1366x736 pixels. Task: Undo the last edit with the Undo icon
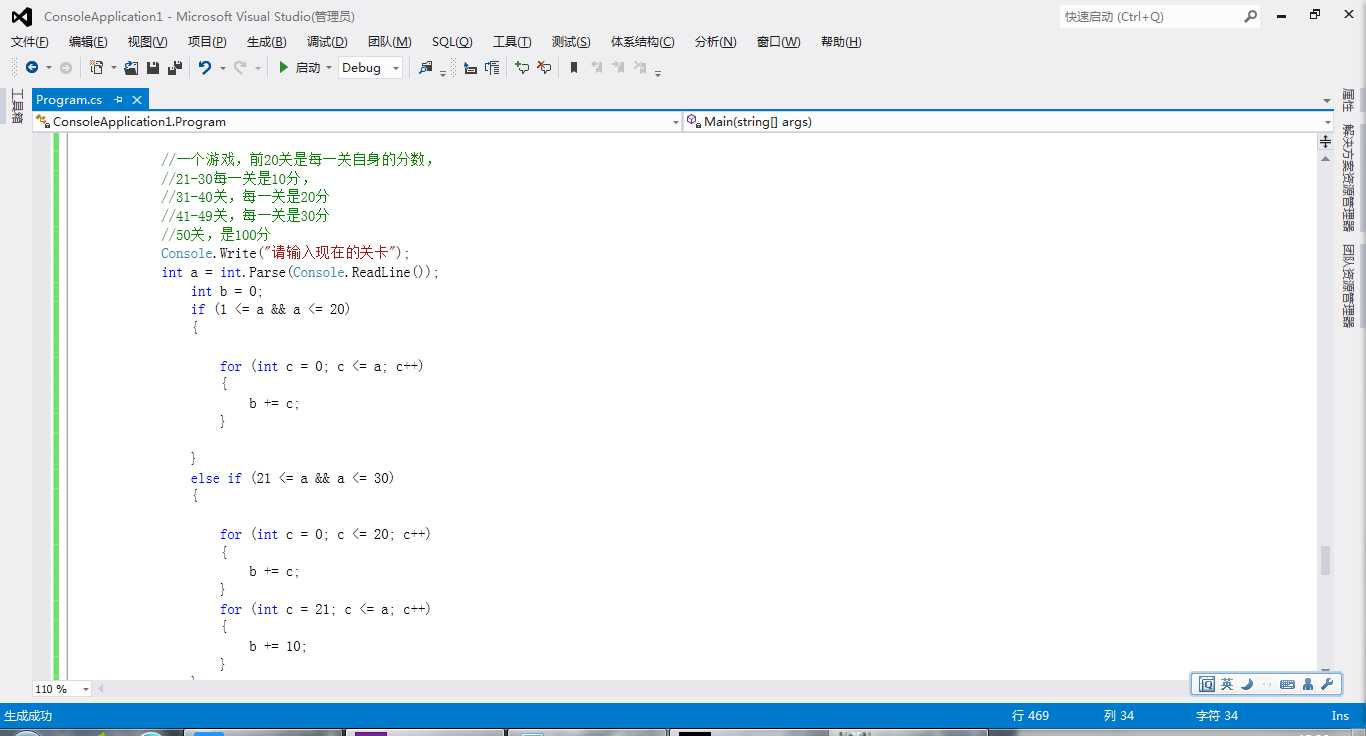tap(205, 68)
